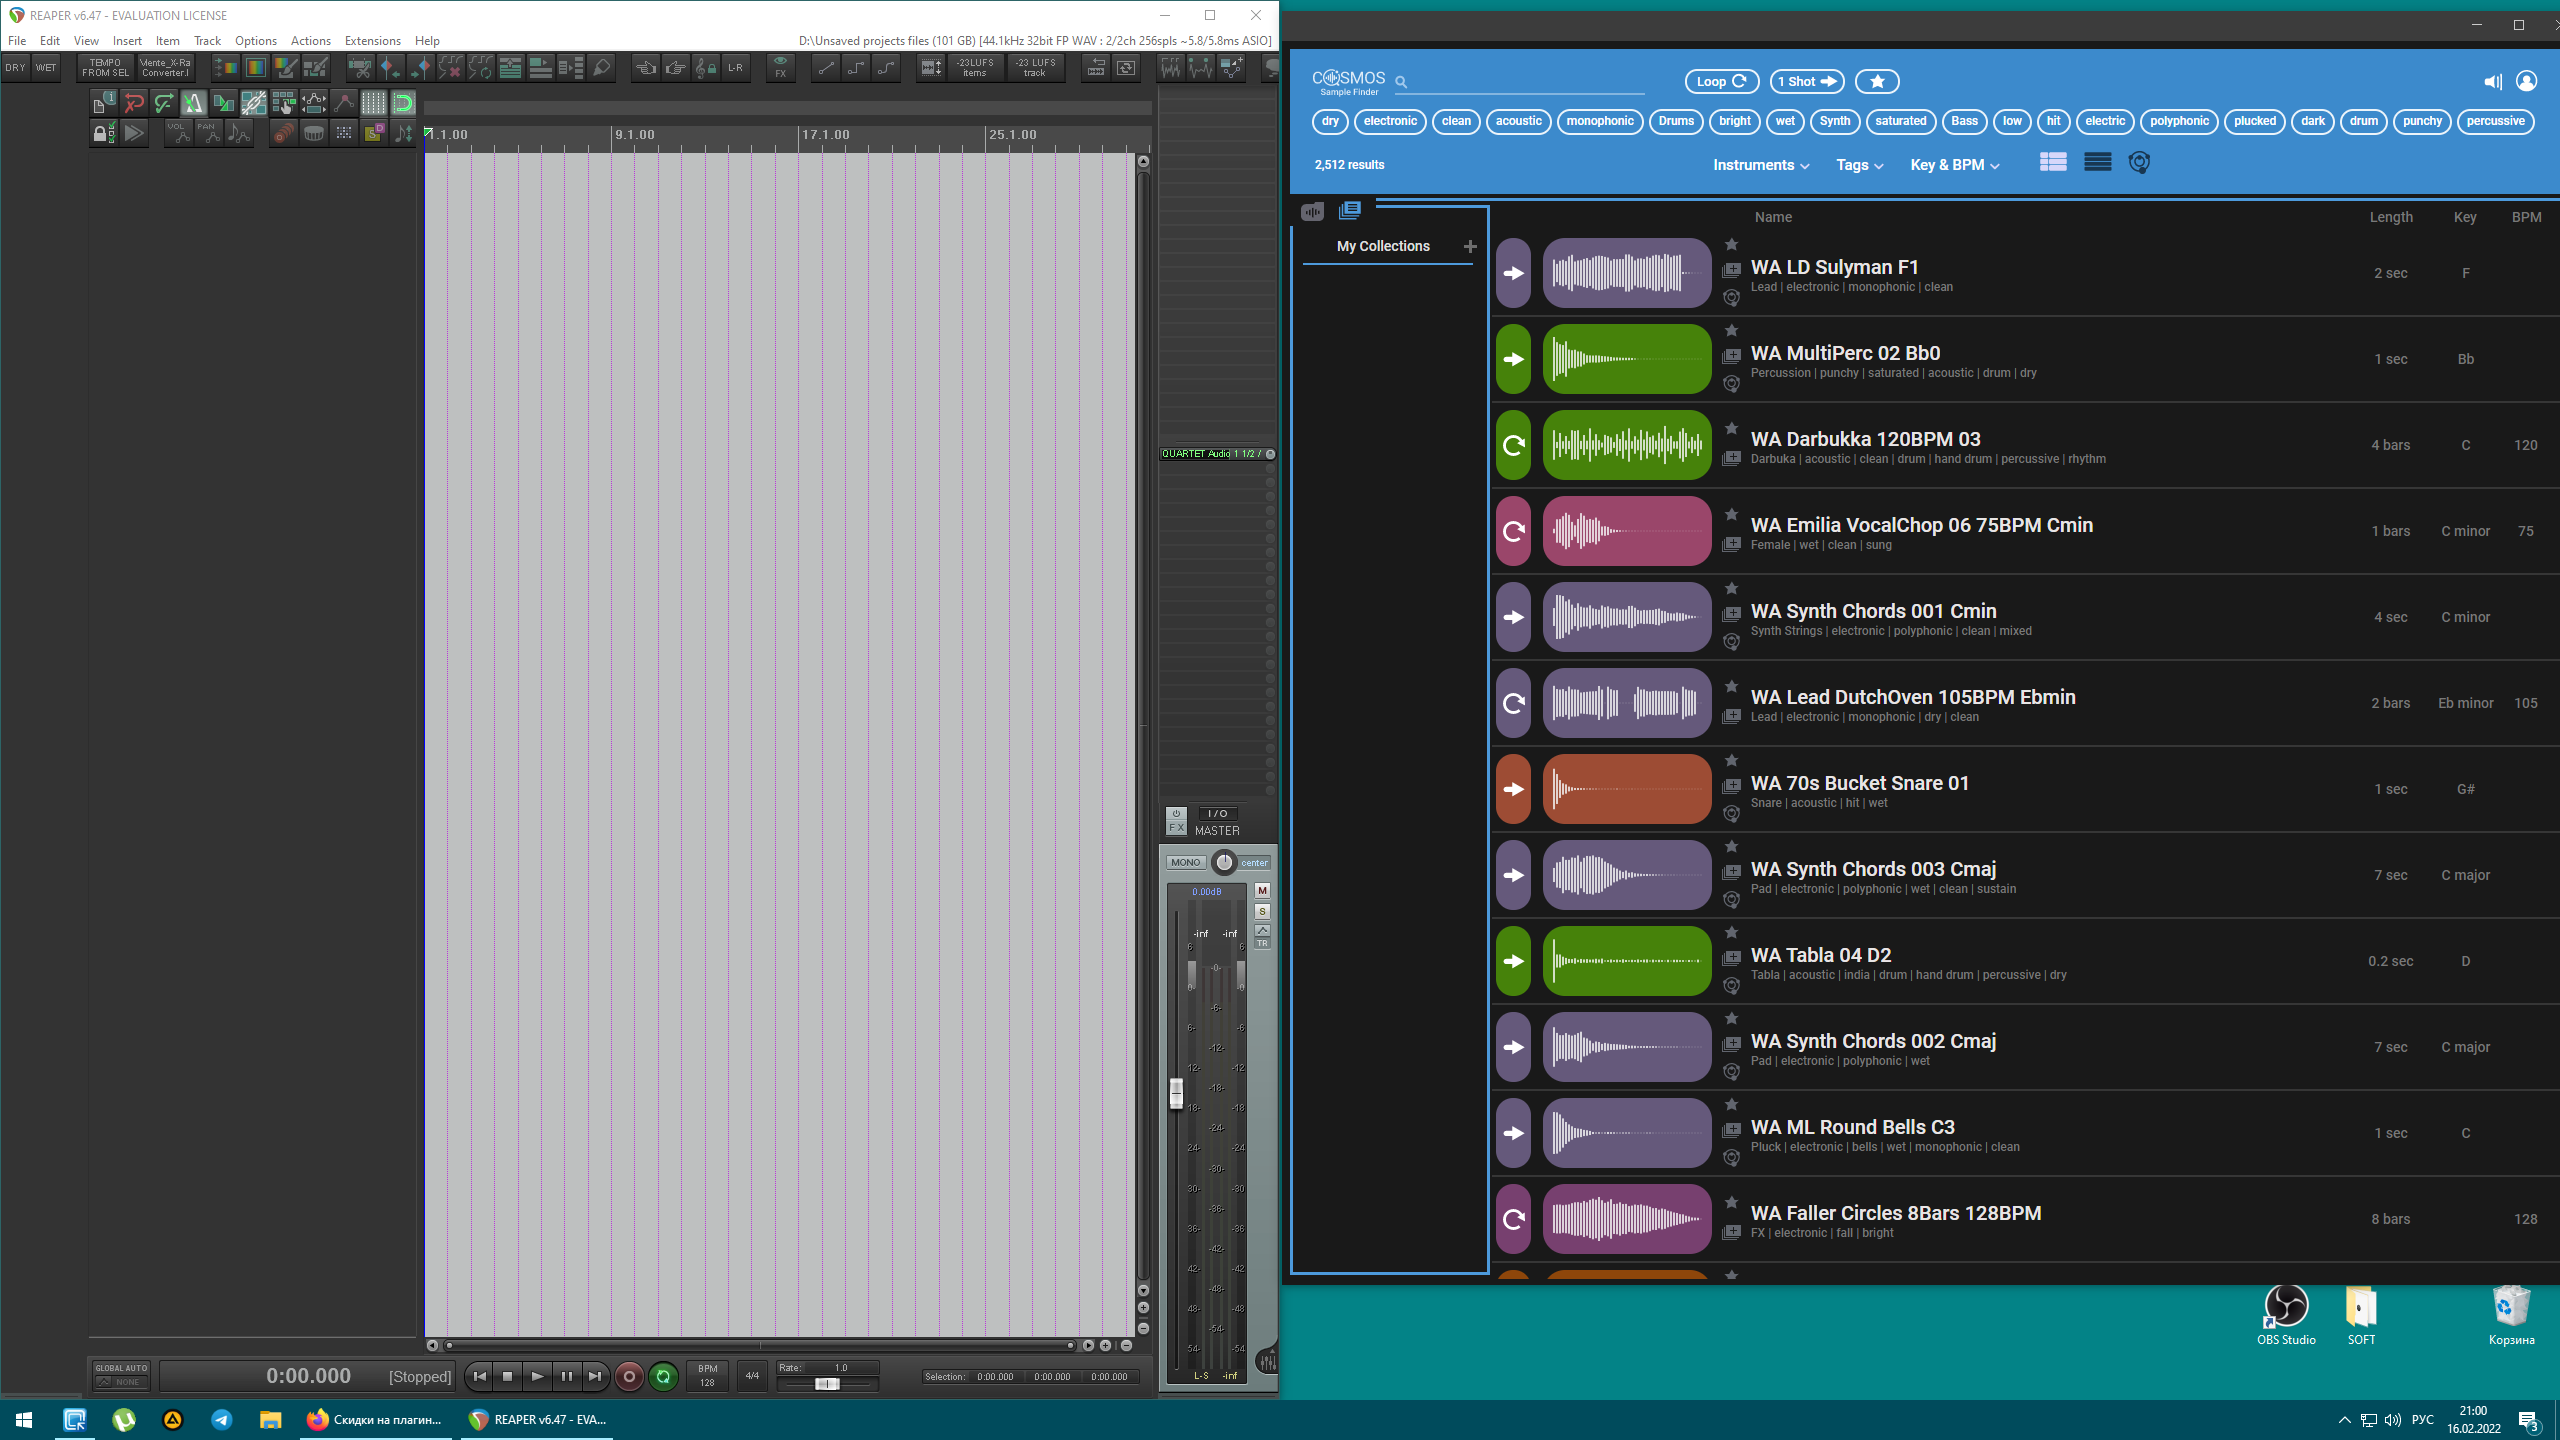Expand the Key & BPM dropdown

(x=1955, y=165)
